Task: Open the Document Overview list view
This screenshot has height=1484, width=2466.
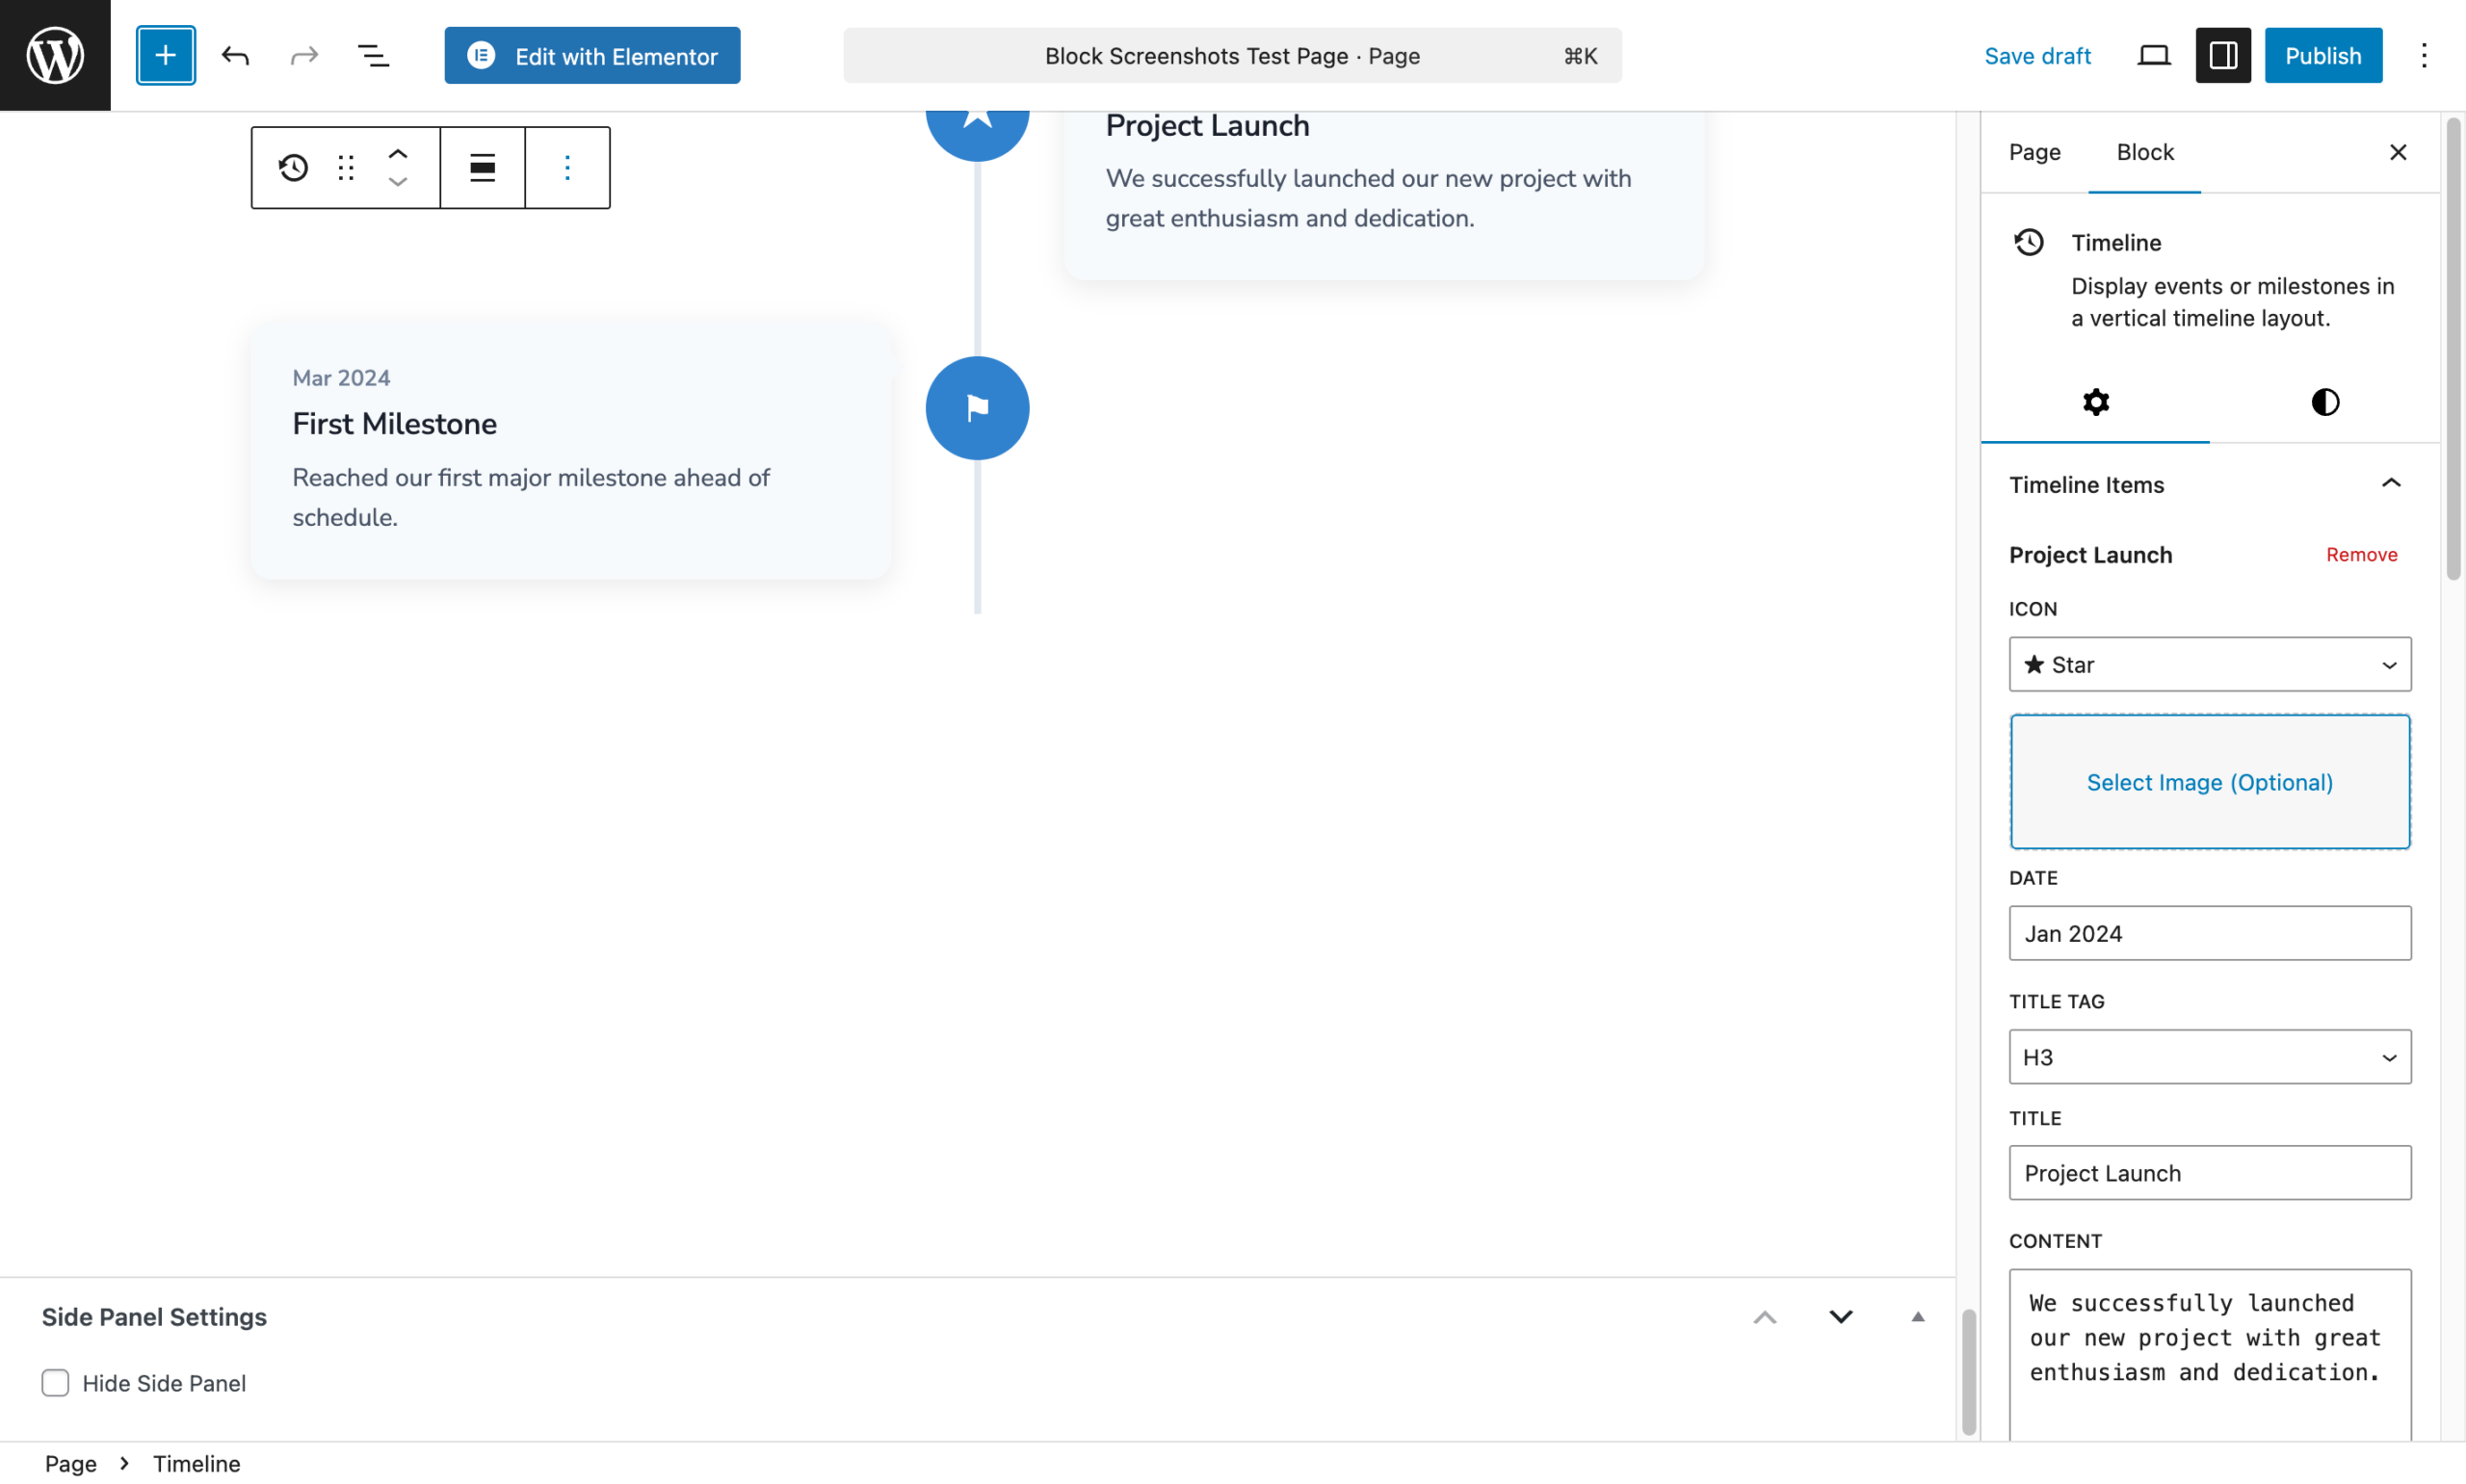Action: click(x=372, y=55)
